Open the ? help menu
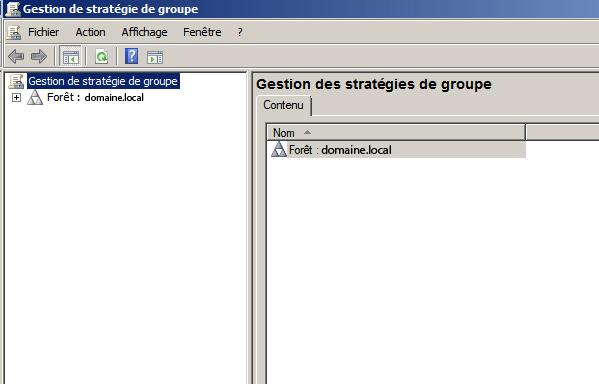The height and width of the screenshot is (384, 599). tap(240, 32)
